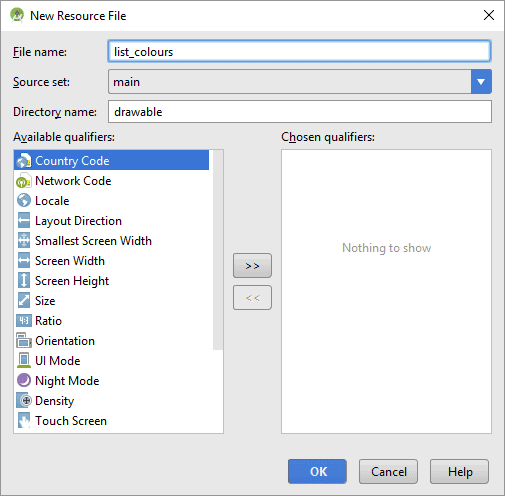Select Orientation qualifier text
Screen dimensions: 505x496
(65, 341)
